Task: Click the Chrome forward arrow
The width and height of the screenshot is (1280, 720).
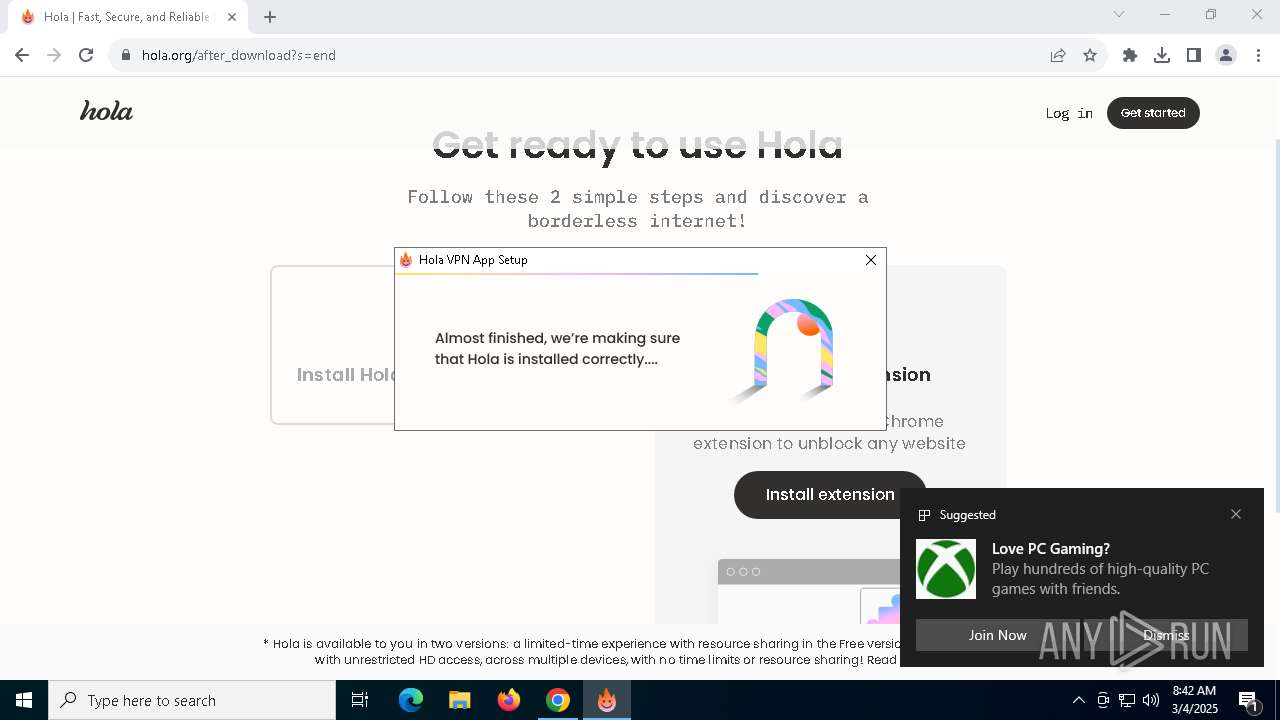Action: (x=54, y=55)
